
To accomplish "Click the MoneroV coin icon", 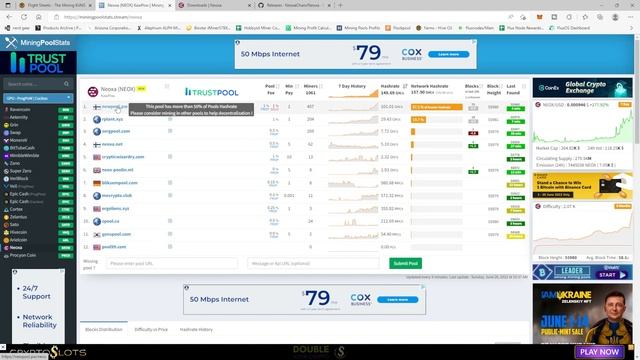I will [6, 140].
